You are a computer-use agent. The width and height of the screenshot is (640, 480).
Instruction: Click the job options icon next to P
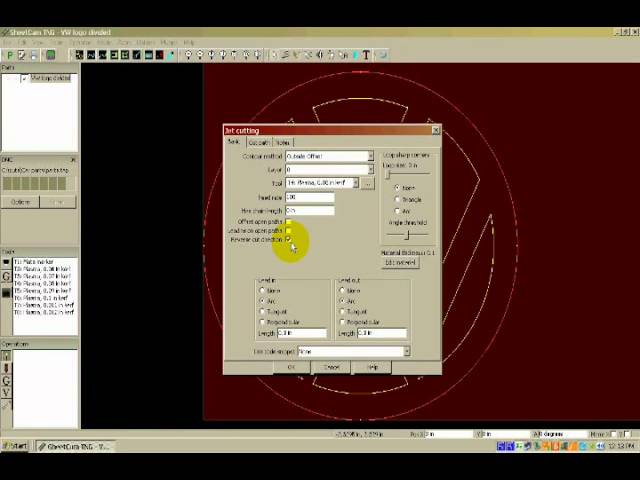click(x=22, y=55)
